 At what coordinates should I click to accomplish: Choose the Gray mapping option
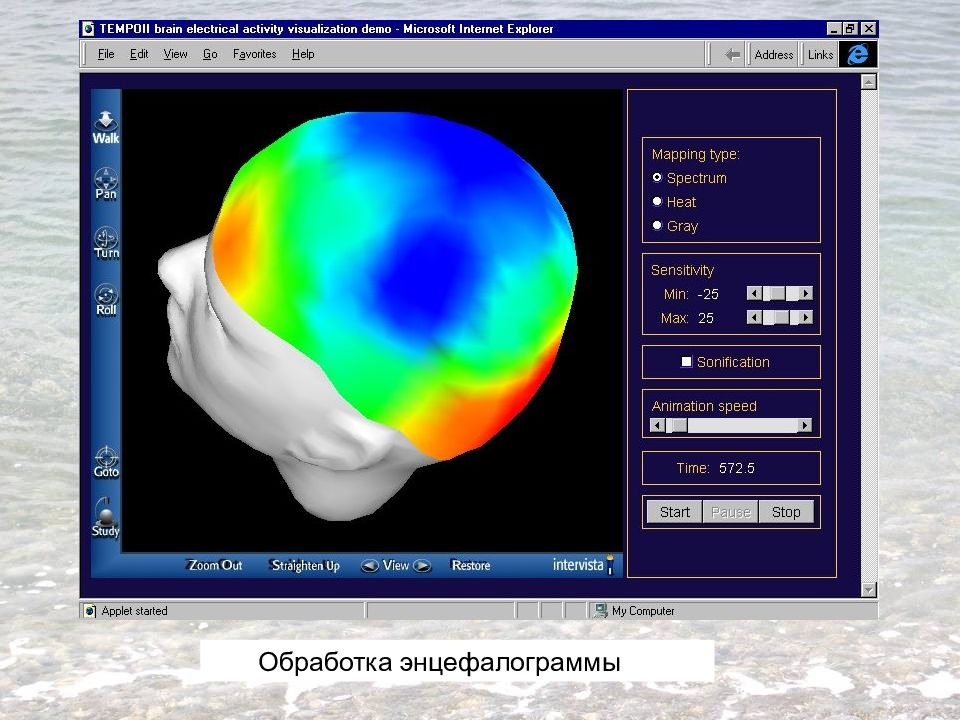(658, 225)
